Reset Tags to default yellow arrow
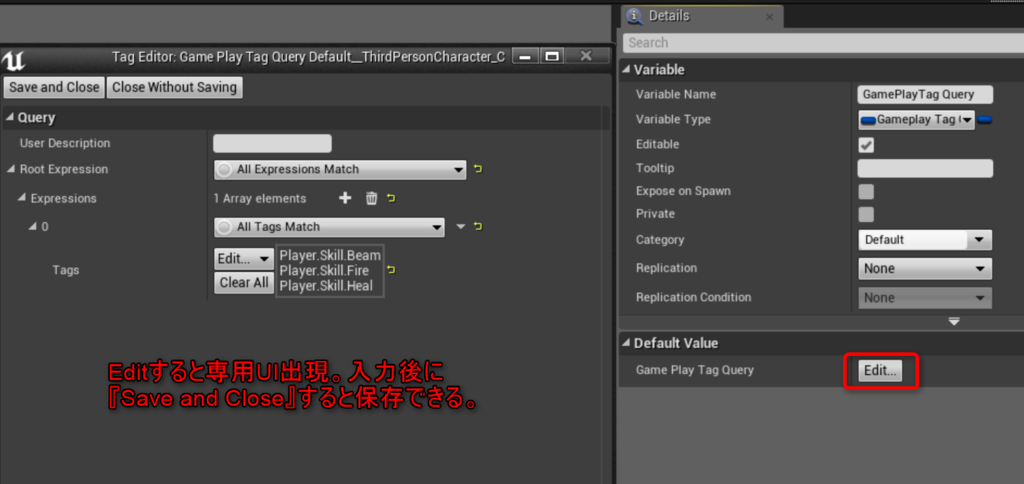1024x484 pixels. [x=392, y=270]
